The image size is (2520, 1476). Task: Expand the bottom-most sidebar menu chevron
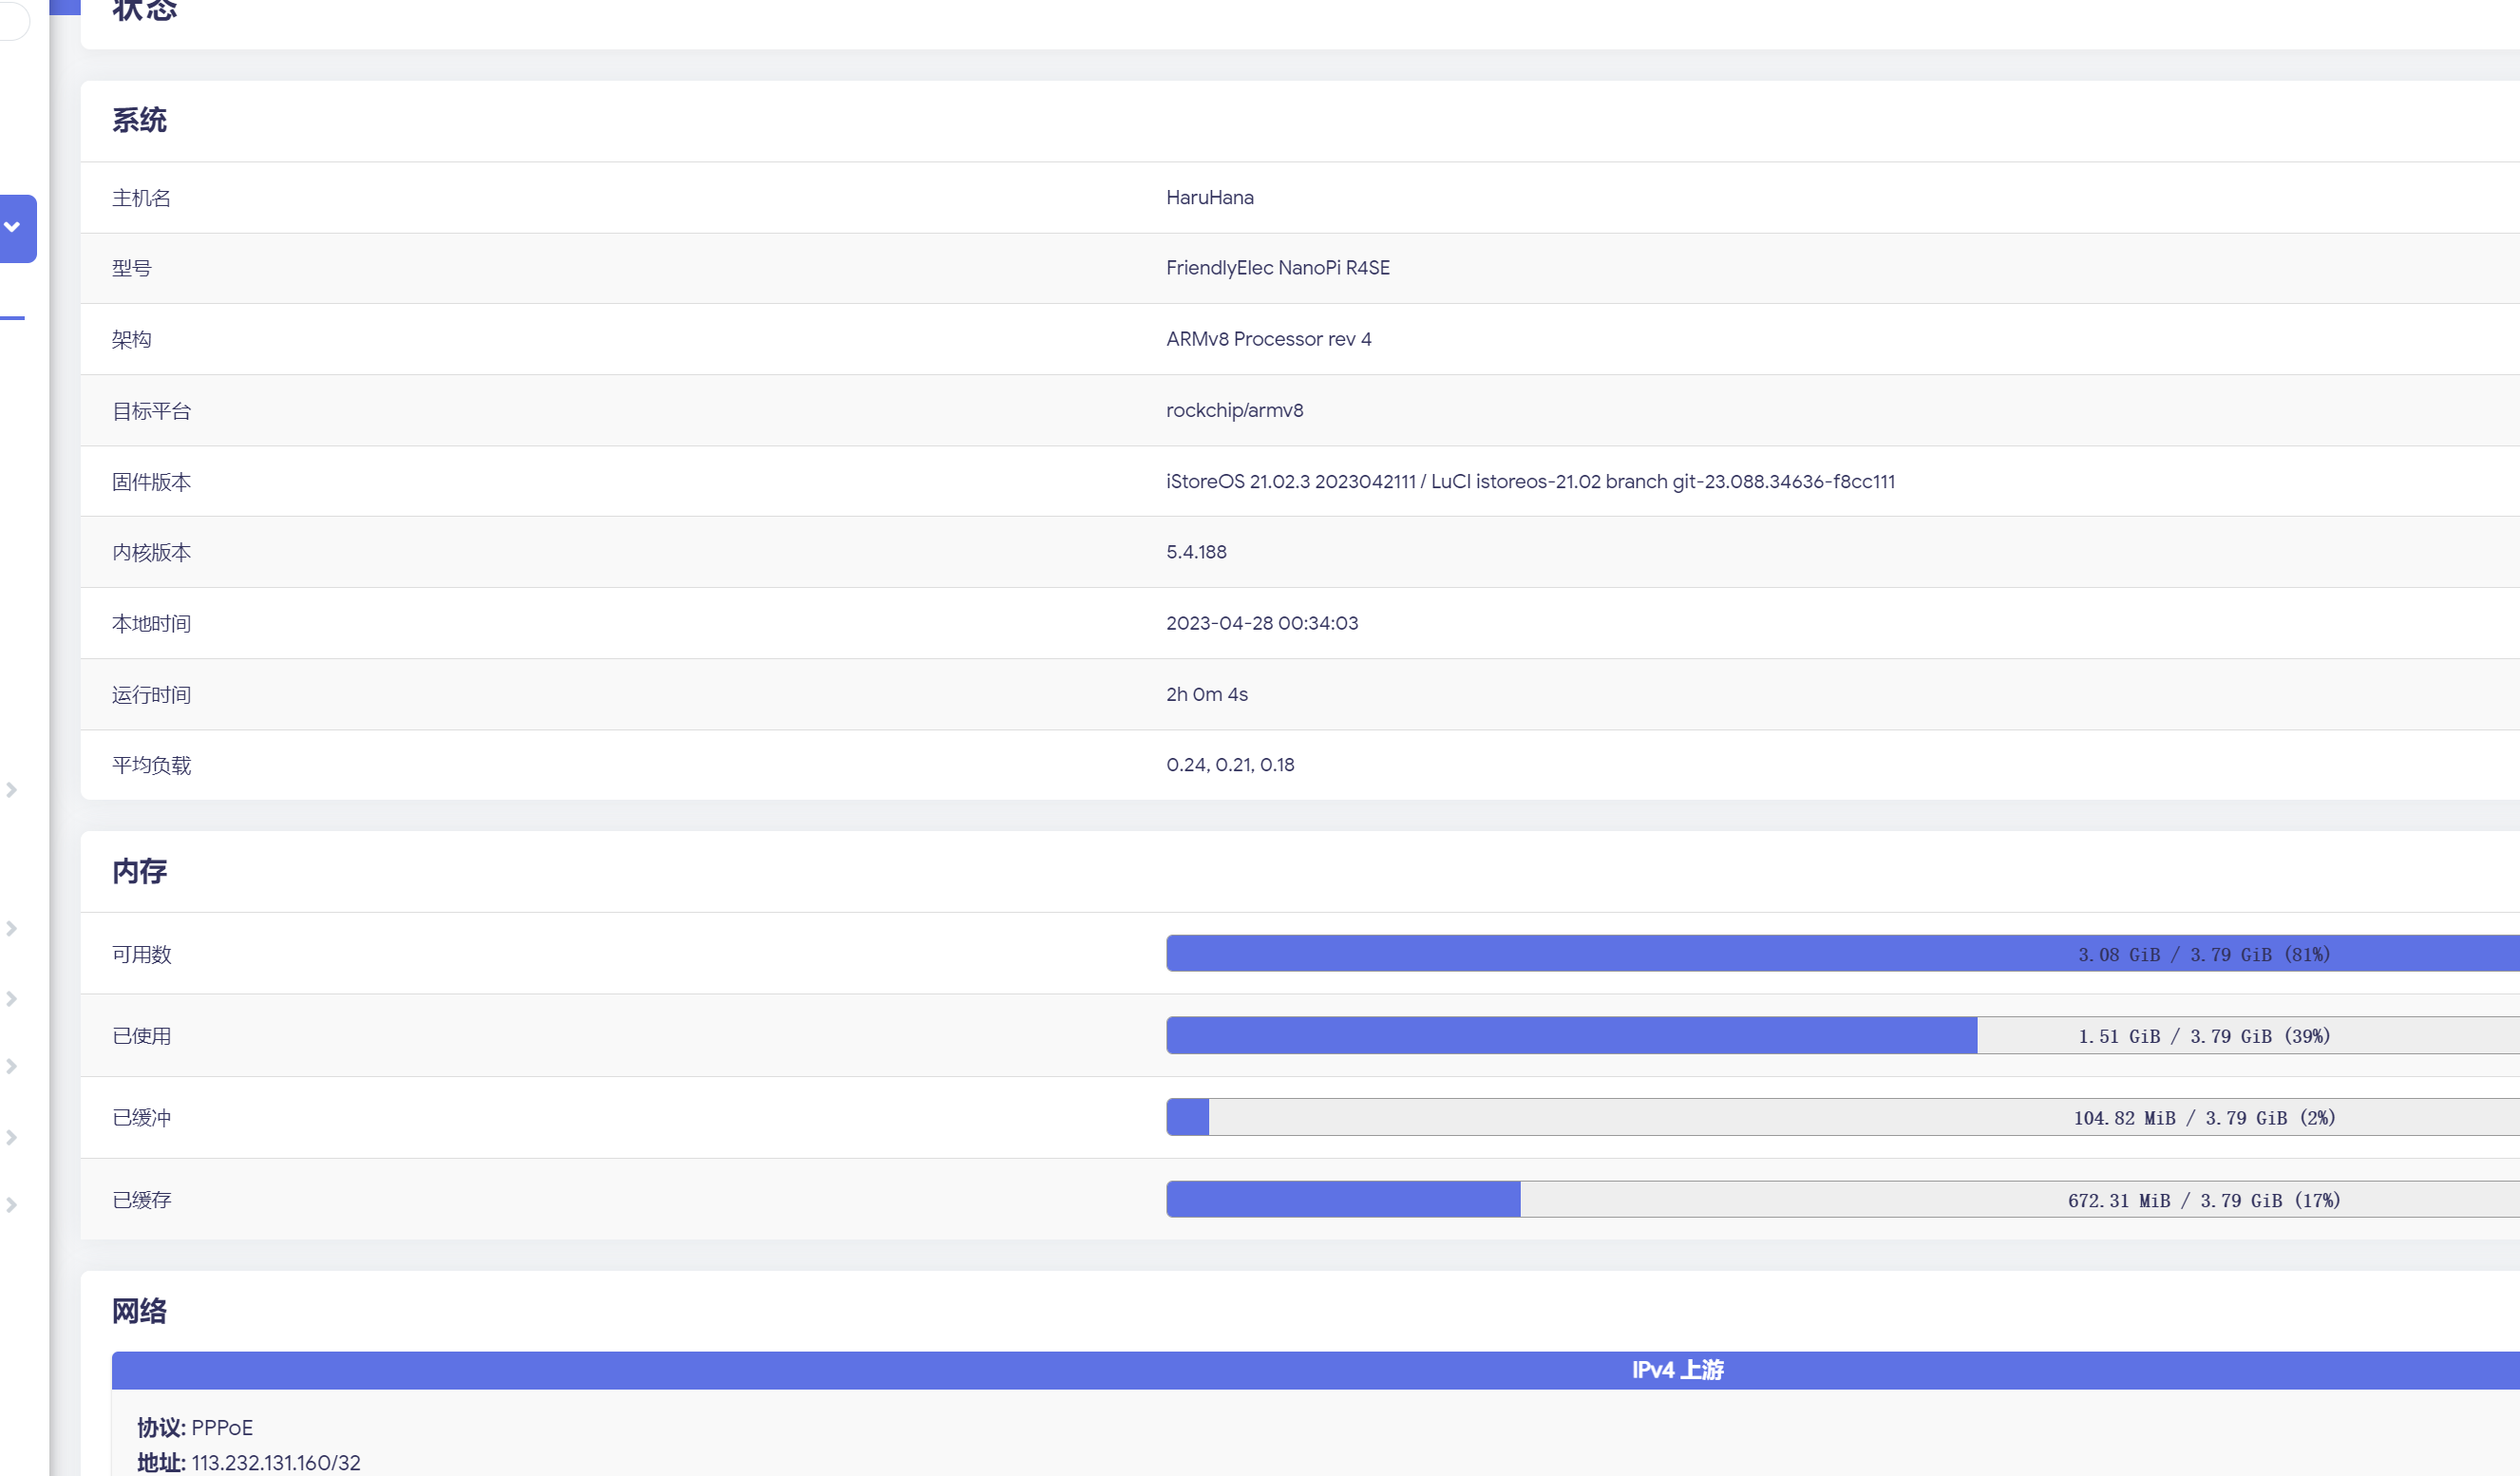(12, 1205)
